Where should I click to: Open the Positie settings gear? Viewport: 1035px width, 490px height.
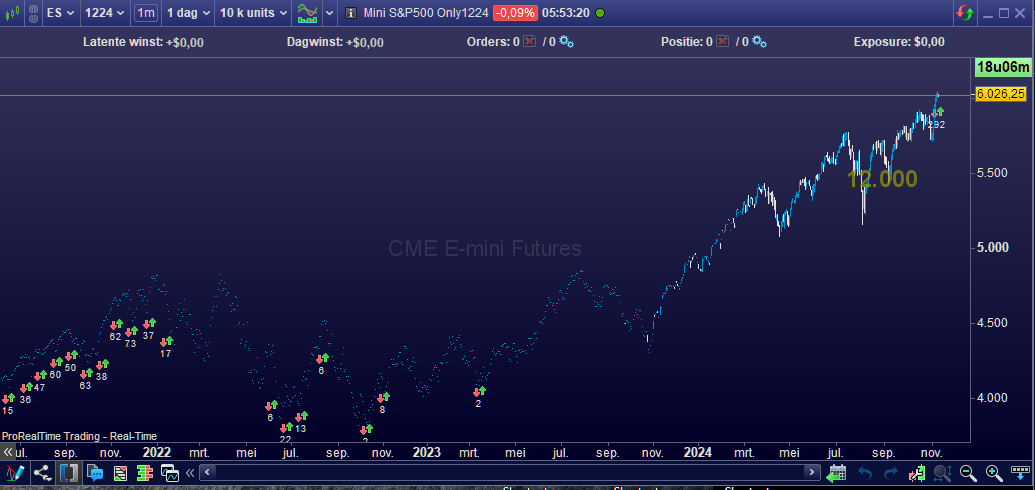pos(759,42)
